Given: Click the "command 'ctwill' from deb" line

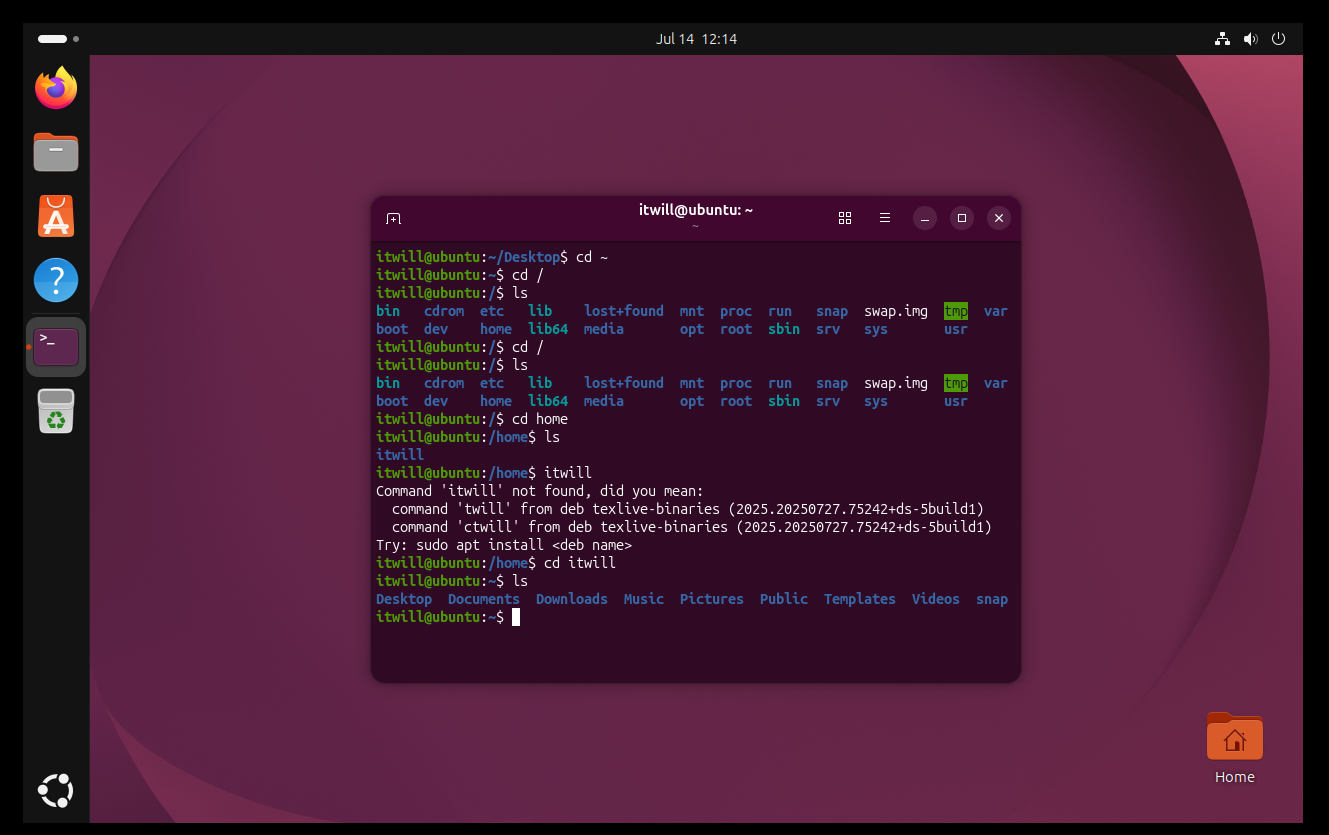Looking at the screenshot, I should (x=692, y=527).
